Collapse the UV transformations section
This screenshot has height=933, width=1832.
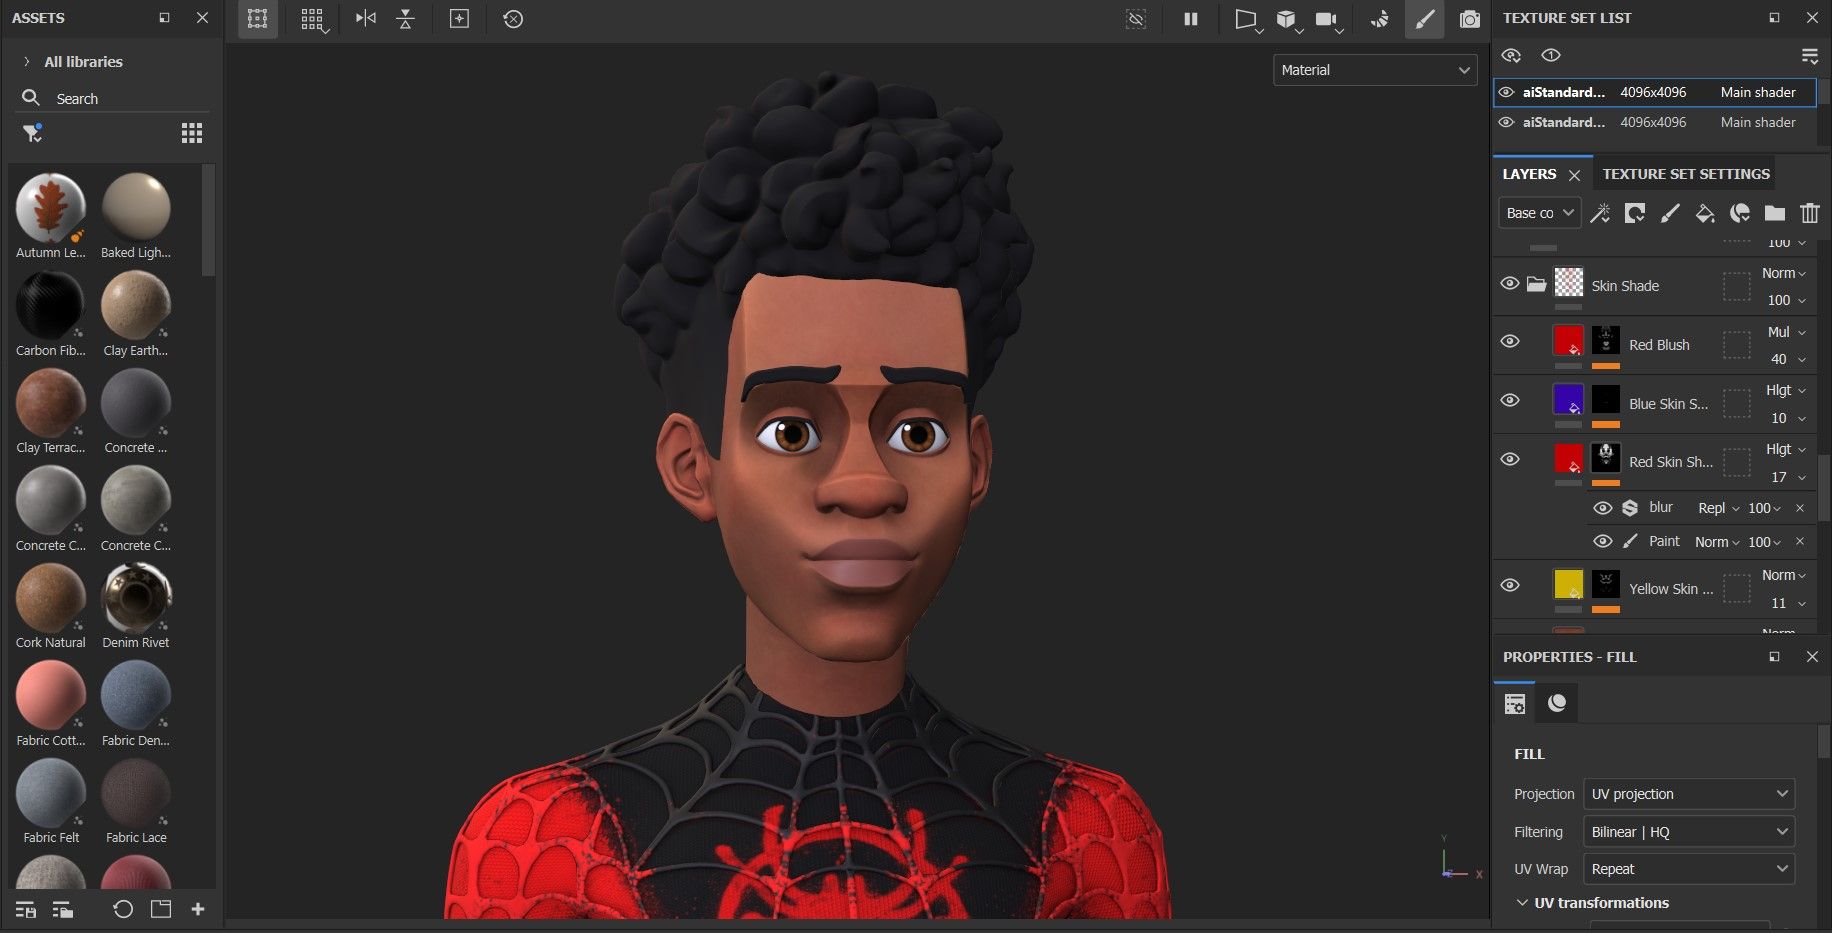[1522, 903]
